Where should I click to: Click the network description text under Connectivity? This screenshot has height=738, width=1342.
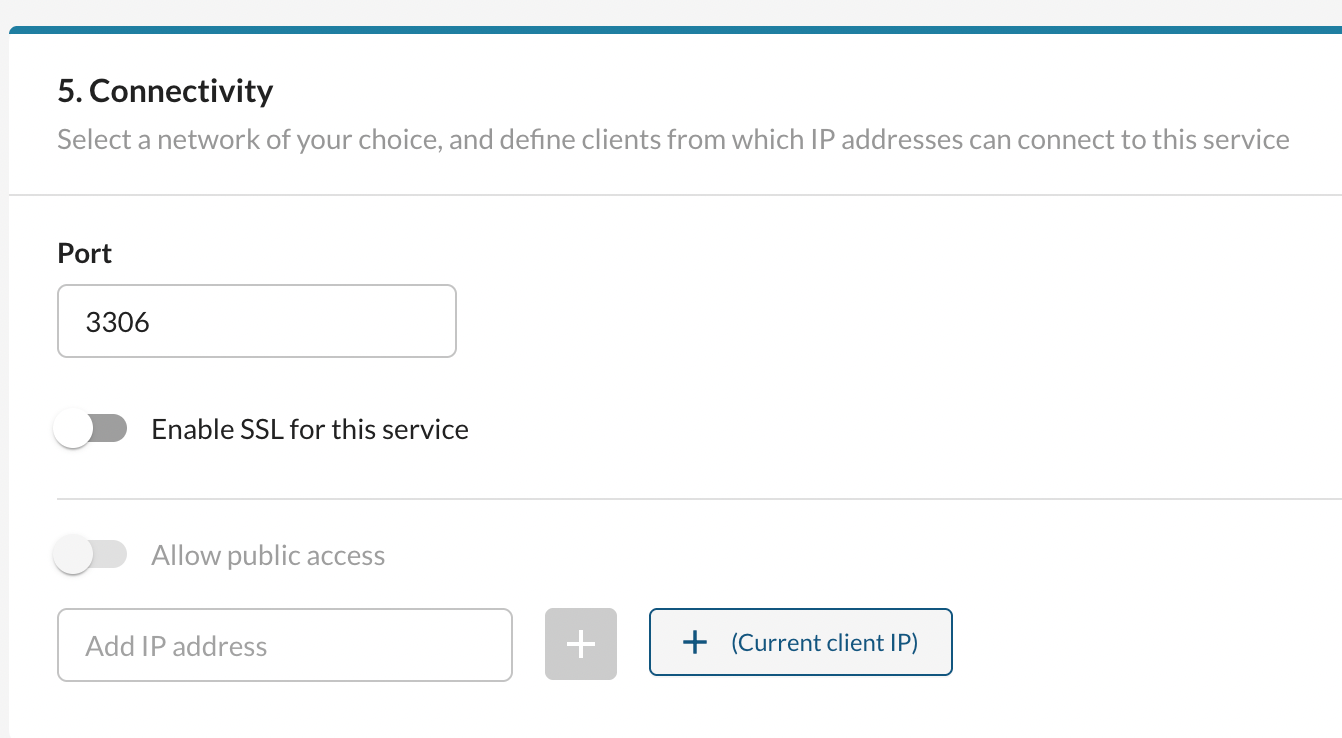click(672, 140)
